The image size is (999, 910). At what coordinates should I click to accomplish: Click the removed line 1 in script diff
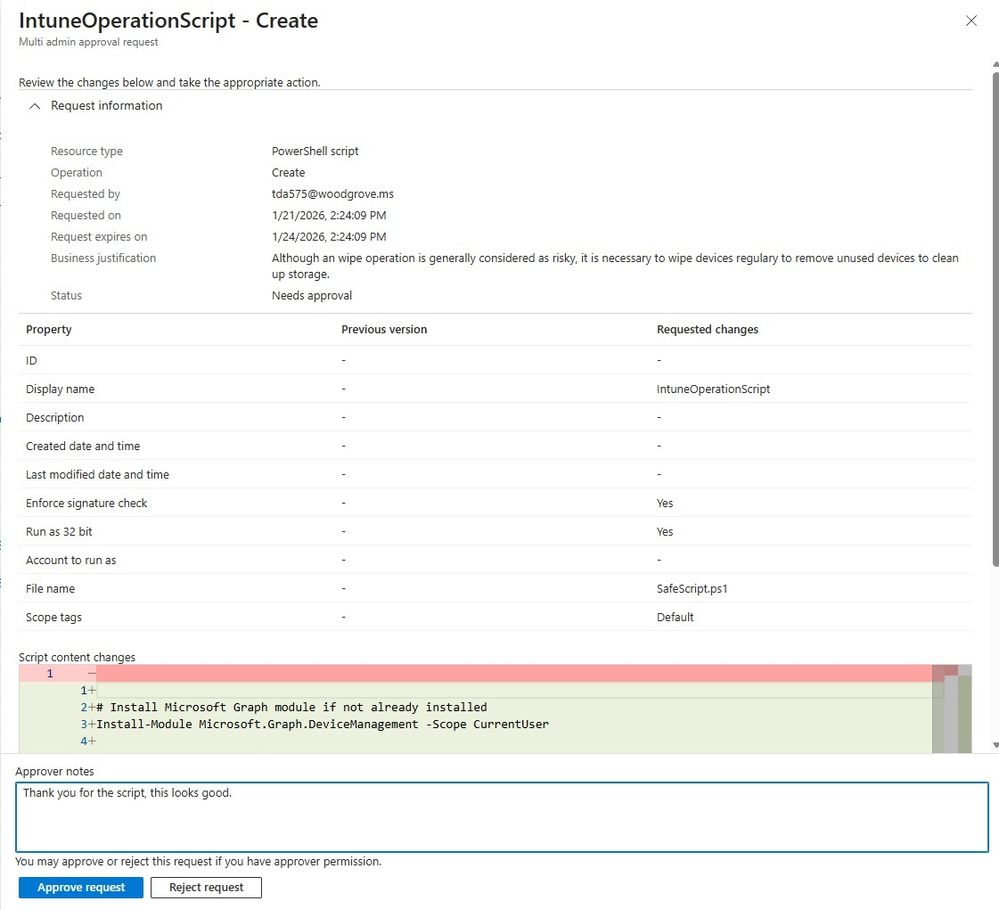click(475, 673)
